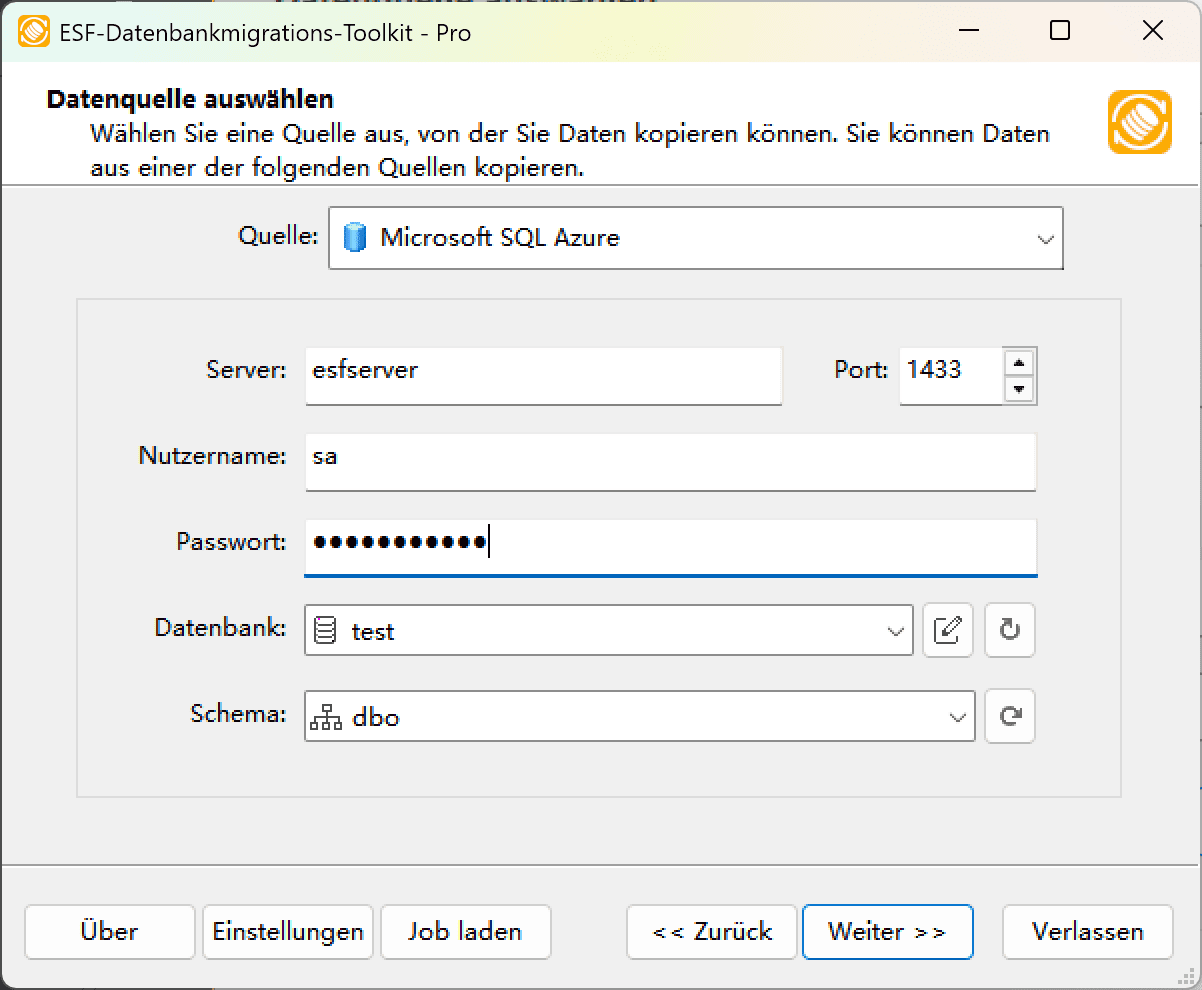1202x990 pixels.
Task: Refresh the Schema list
Action: 1009,716
